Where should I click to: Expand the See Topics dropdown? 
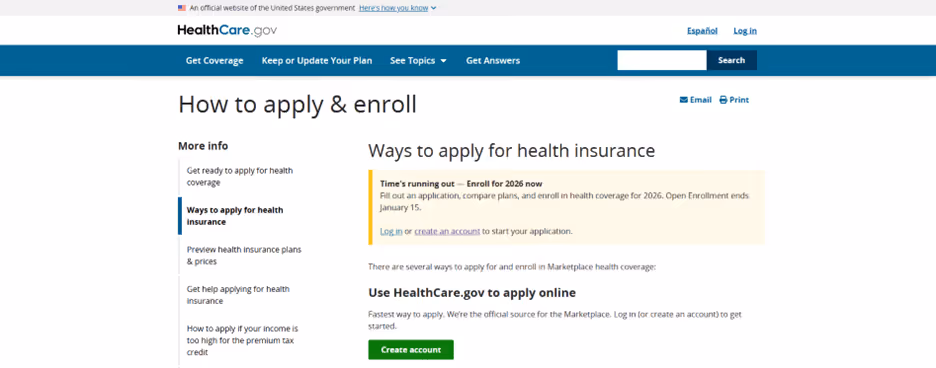click(418, 60)
